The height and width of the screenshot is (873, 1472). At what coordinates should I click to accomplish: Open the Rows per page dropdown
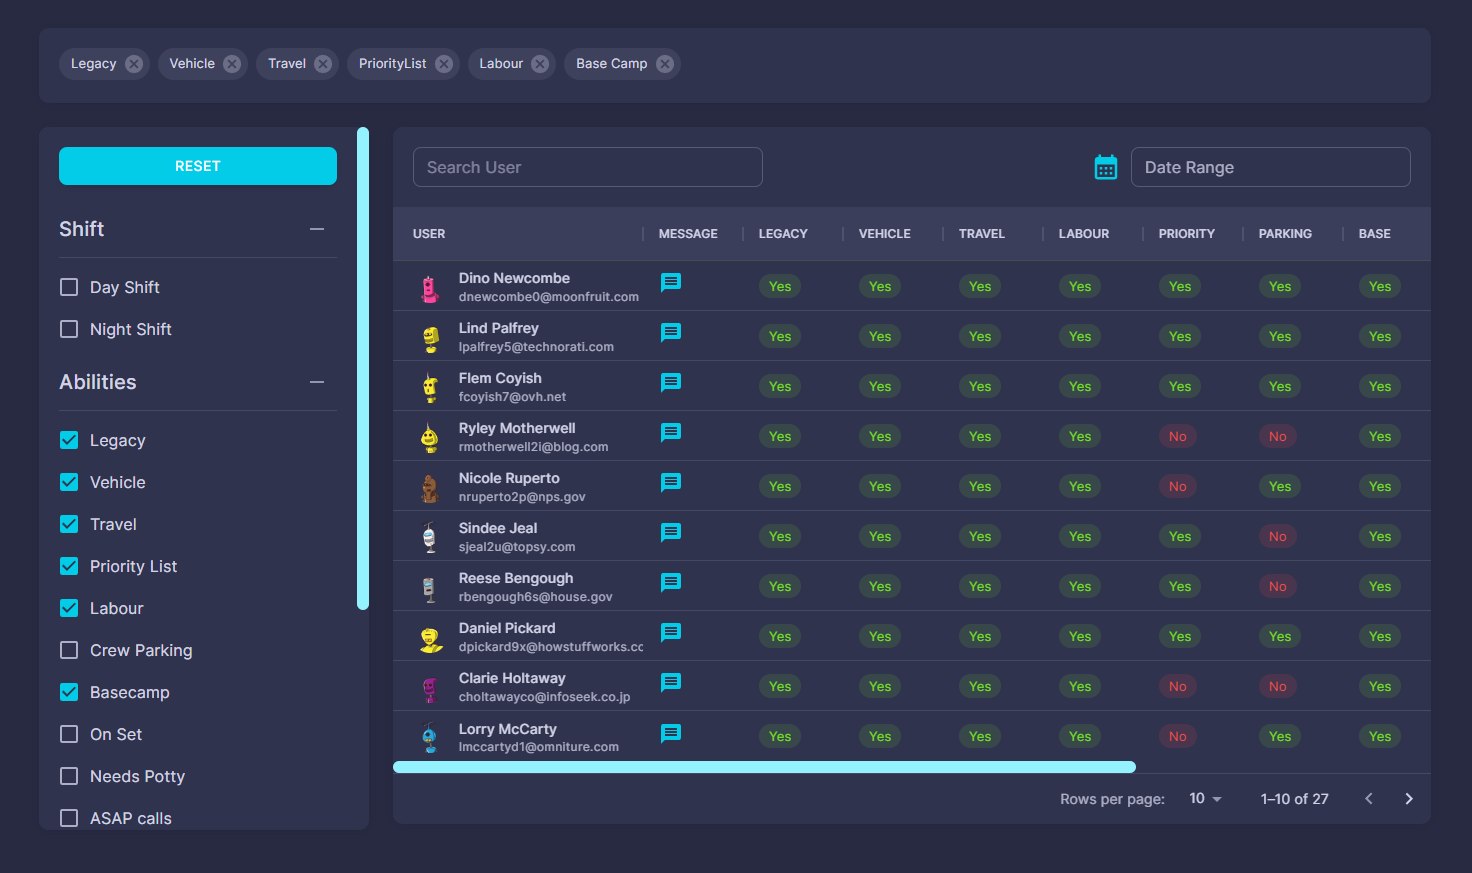coord(1206,798)
